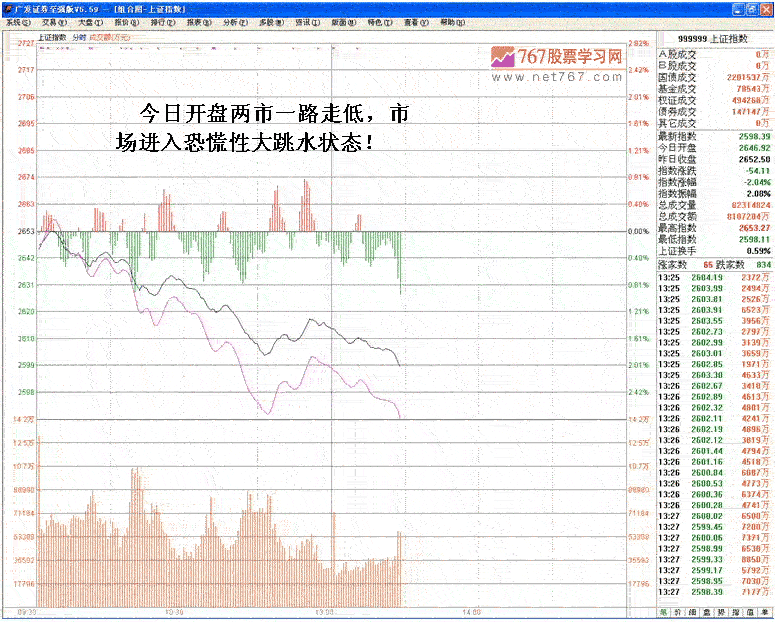Screen dimensions: 775x622
Task: Click the 999999 上证指数 header
Action: 713,38
